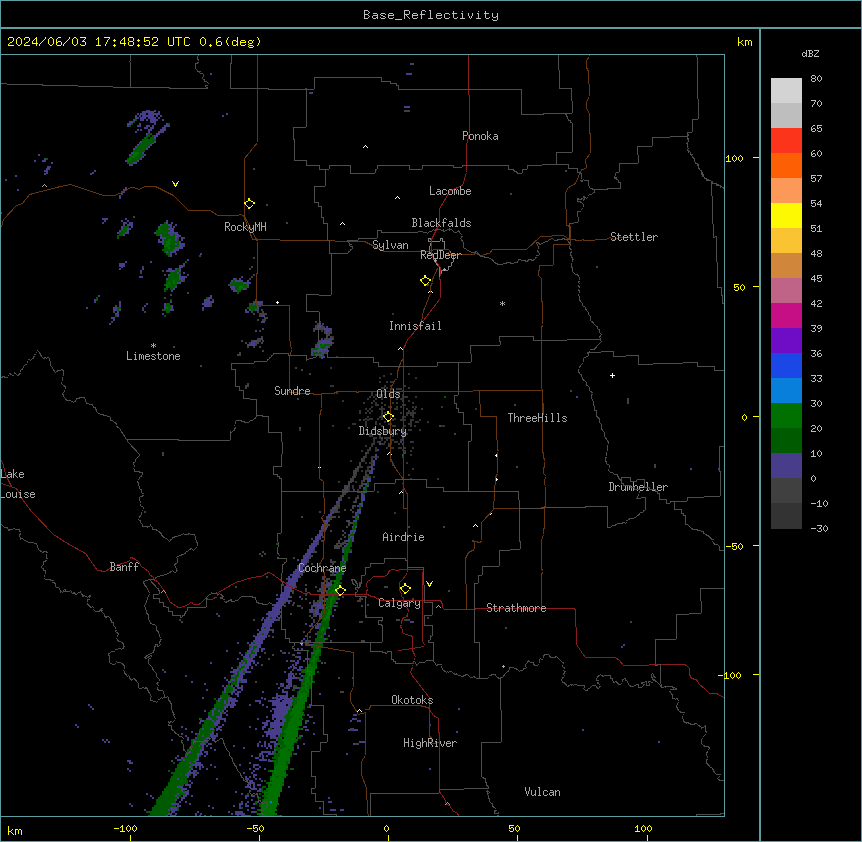The height and width of the screenshot is (842, 862).
Task: Pick the bright yellow 51–54 dBZ swatch
Action: (786, 216)
